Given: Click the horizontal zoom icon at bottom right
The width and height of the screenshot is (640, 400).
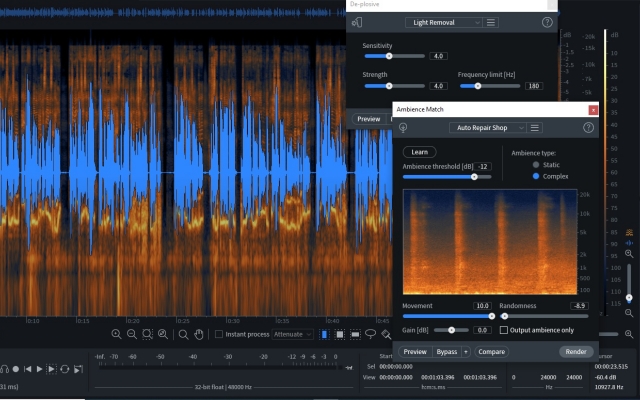Looking at the screenshot, I should point(629,334).
